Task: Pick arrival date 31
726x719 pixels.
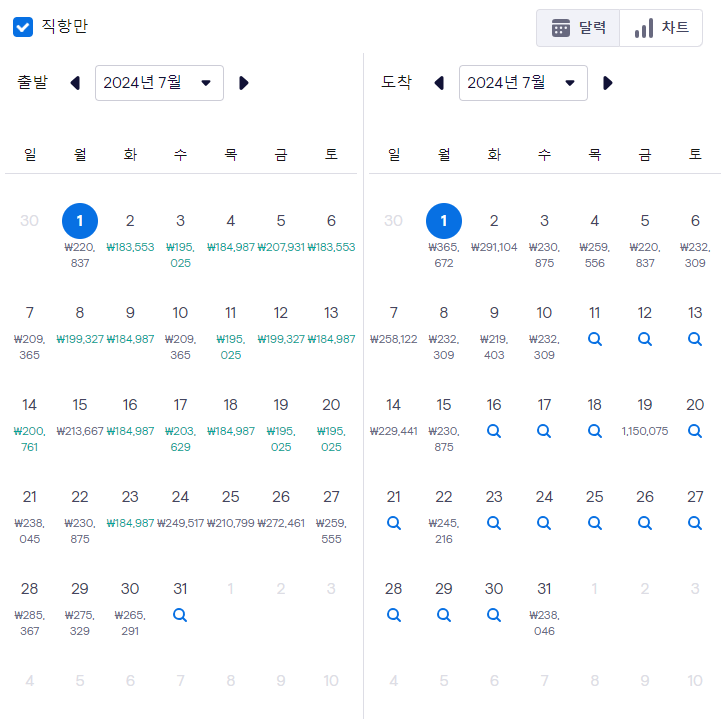Action: (x=544, y=589)
